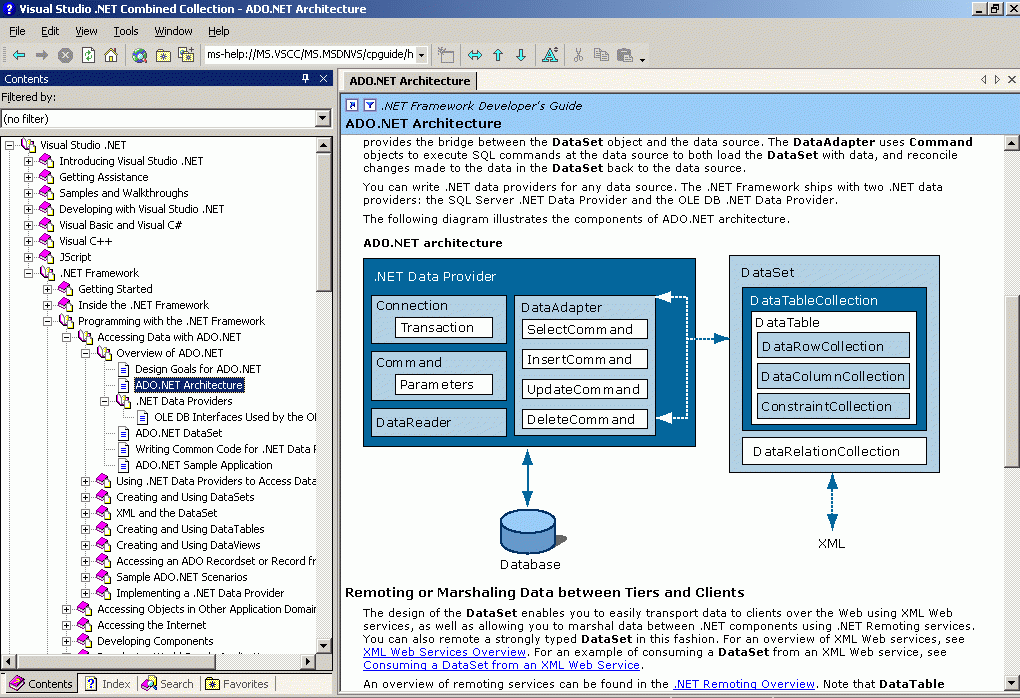Expand the Visual C++ node
1020x698 pixels.
coord(28,241)
